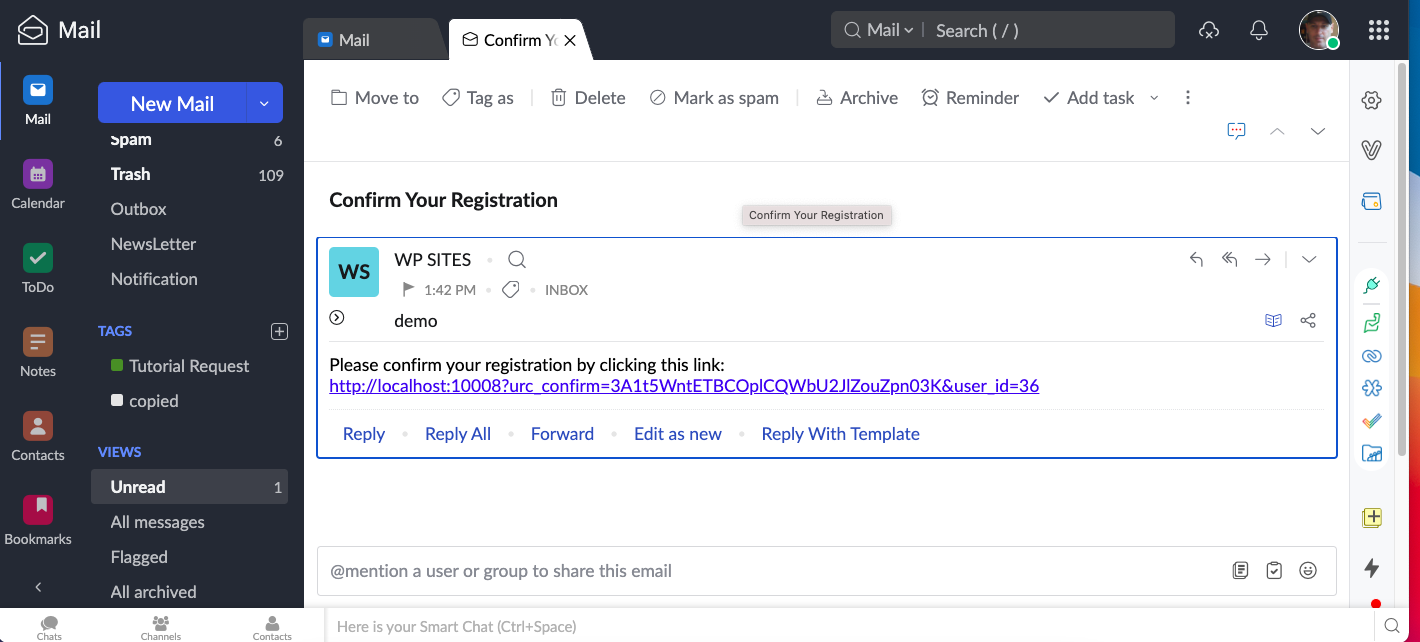Click the @mention share input field
This screenshot has width=1420, height=642.
[x=770, y=571]
